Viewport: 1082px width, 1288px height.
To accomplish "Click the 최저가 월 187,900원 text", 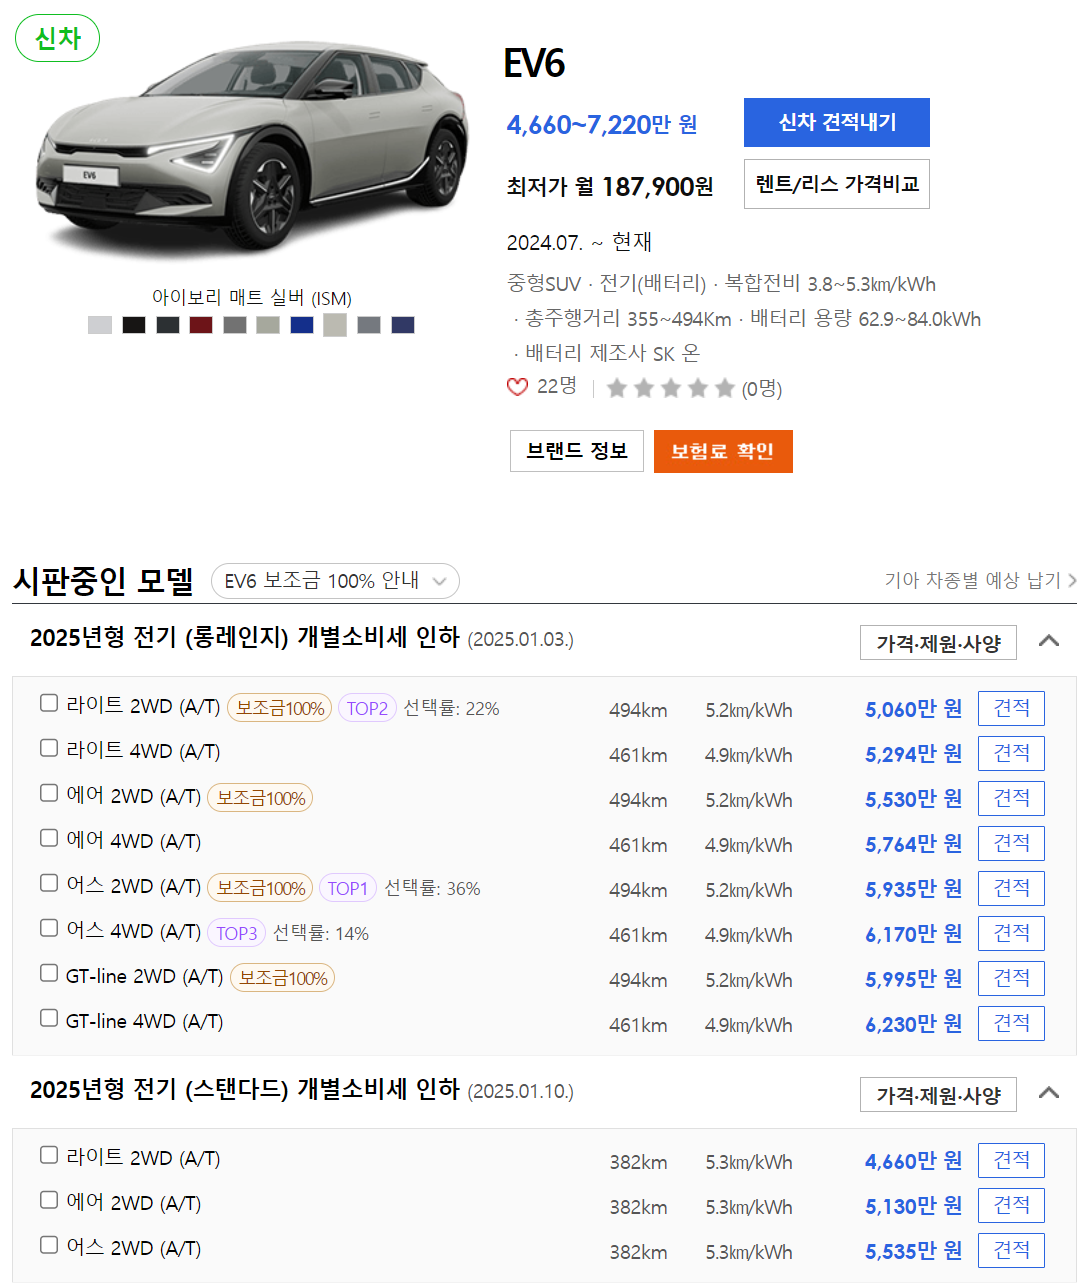I will point(610,187).
